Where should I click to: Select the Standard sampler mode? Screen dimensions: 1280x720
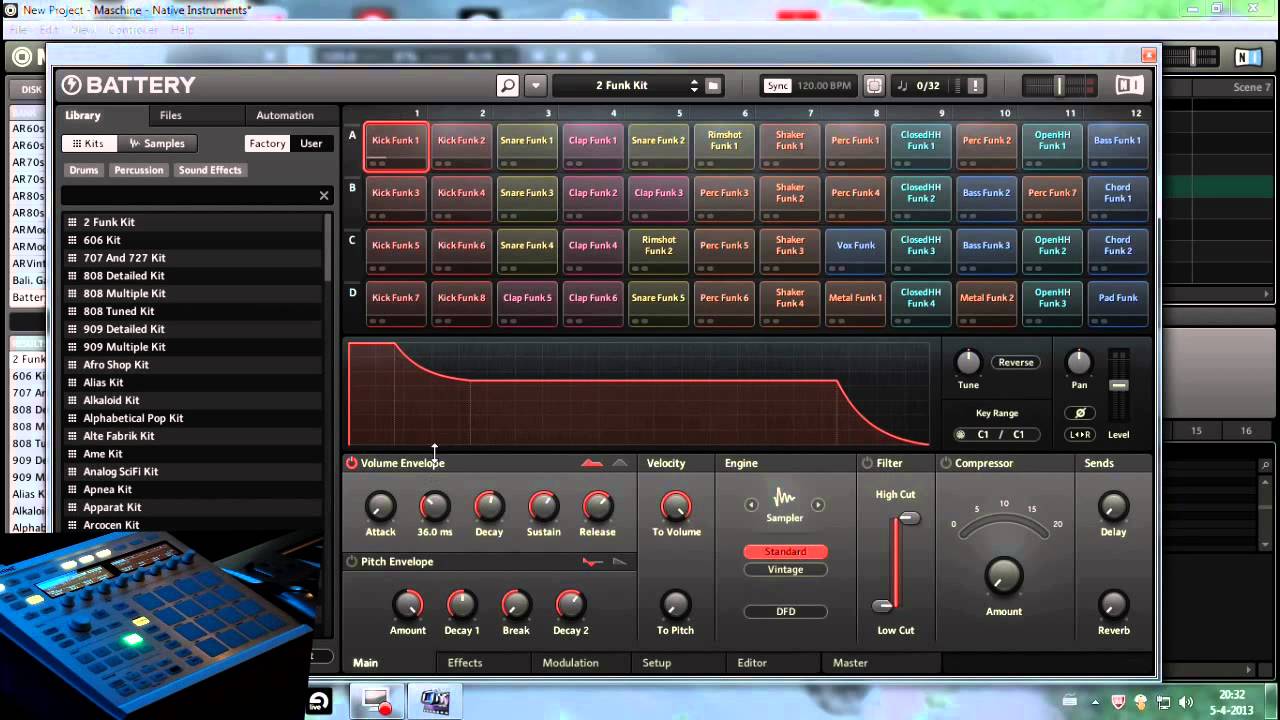tap(785, 552)
